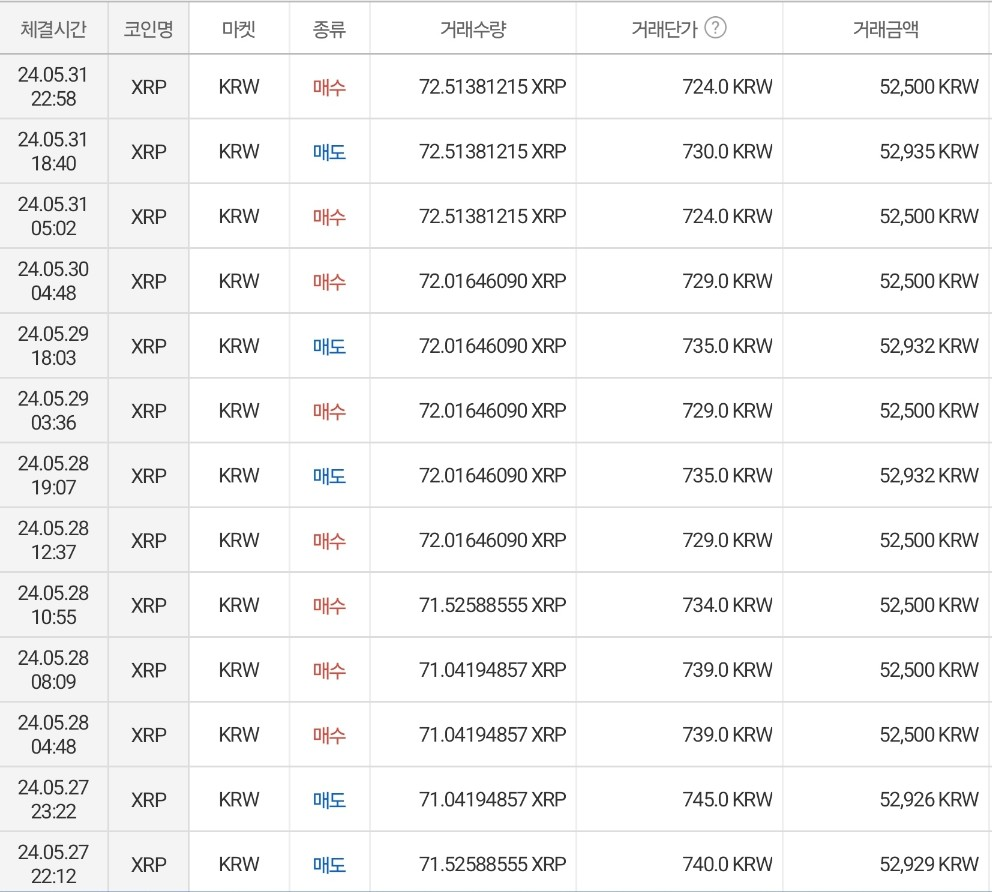Screen dimensions: 992x892
Task: Select the 24.05.28 08:09 time cell
Action: 54,670
